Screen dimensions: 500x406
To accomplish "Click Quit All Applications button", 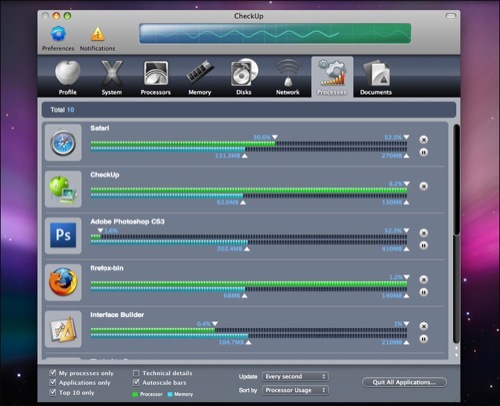I will click(x=404, y=382).
